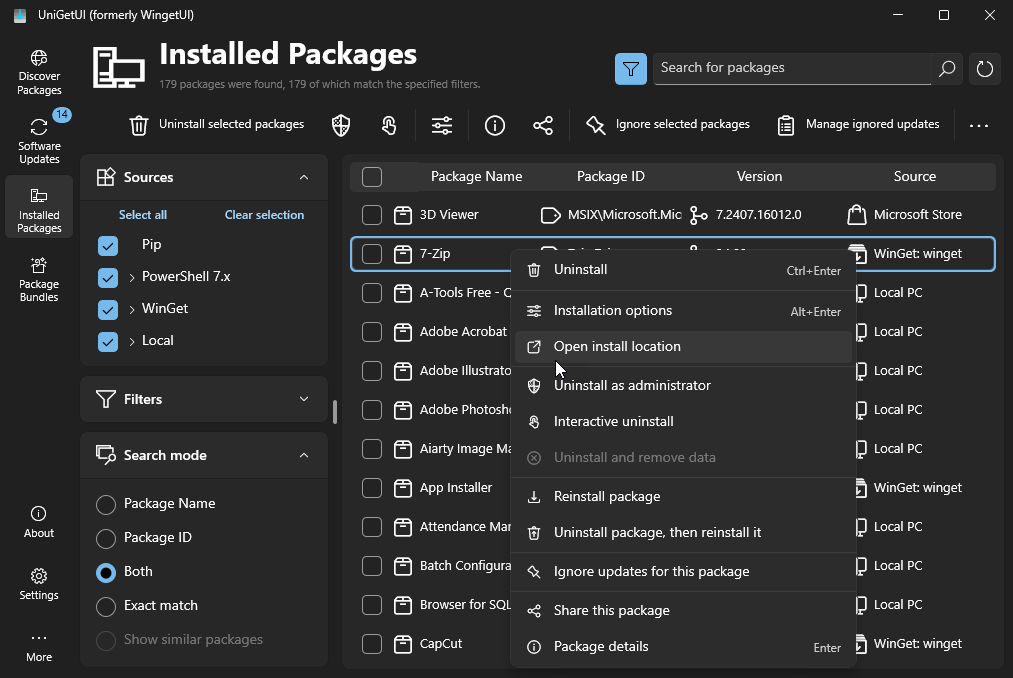Viewport: 1013px width, 678px height.
Task: Click Clear selection link
Action: [x=264, y=215]
